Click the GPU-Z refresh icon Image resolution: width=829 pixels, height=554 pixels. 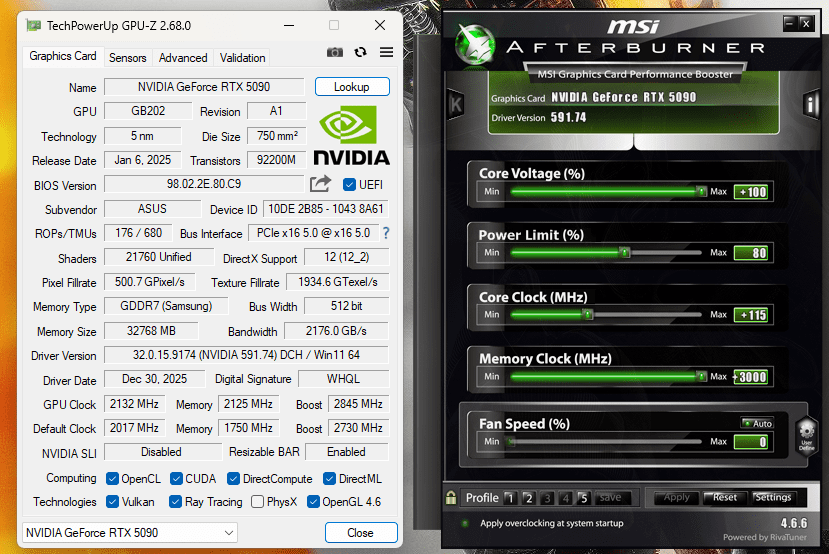point(360,52)
